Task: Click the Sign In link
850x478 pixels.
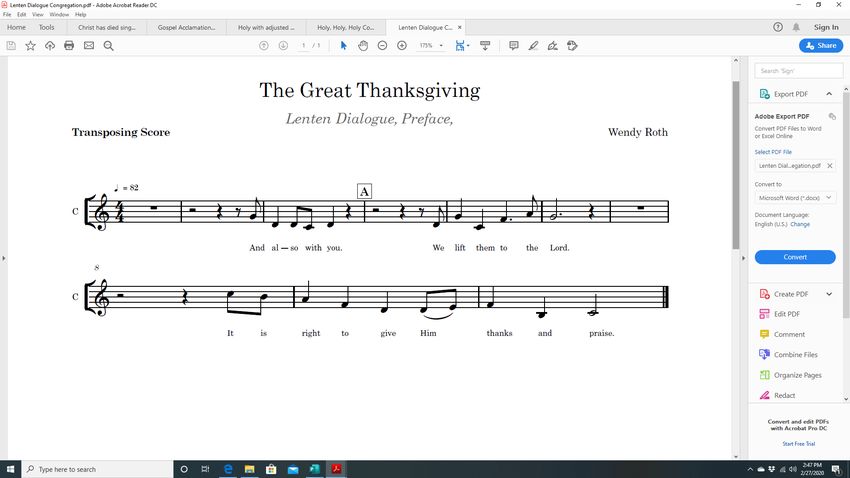Action: pos(826,27)
